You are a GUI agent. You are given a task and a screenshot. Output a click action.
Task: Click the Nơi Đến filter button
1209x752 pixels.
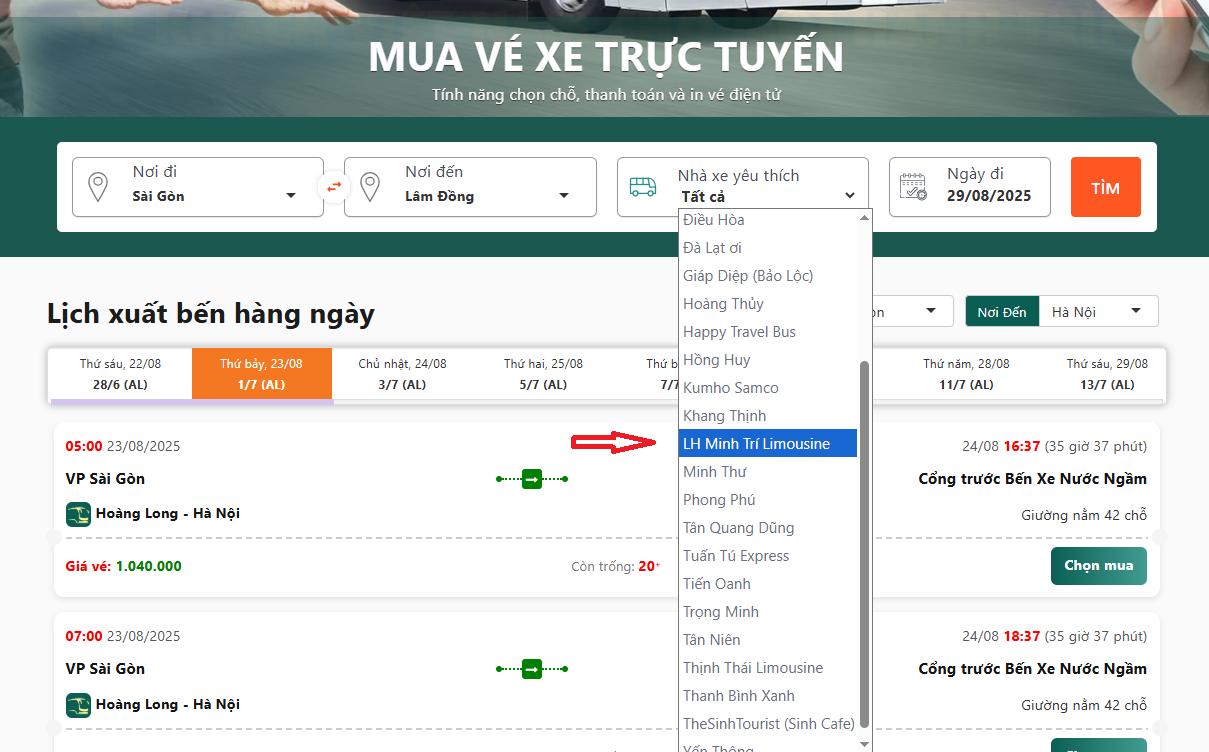(1002, 312)
